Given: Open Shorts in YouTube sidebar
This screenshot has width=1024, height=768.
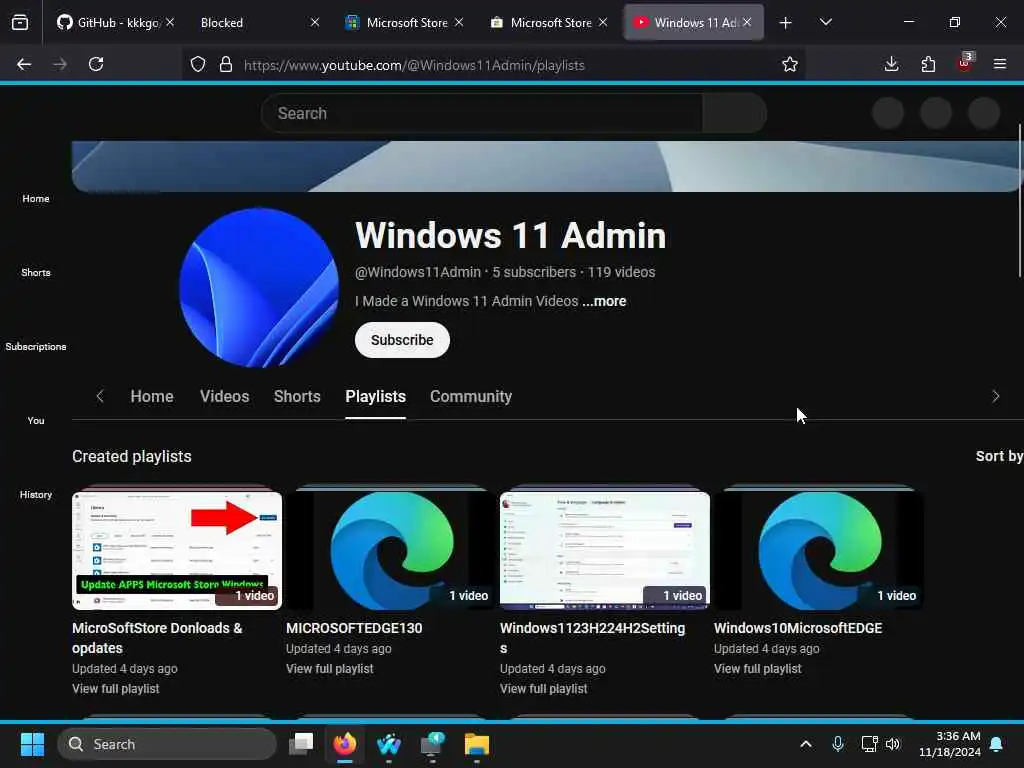Looking at the screenshot, I should click(x=35, y=272).
